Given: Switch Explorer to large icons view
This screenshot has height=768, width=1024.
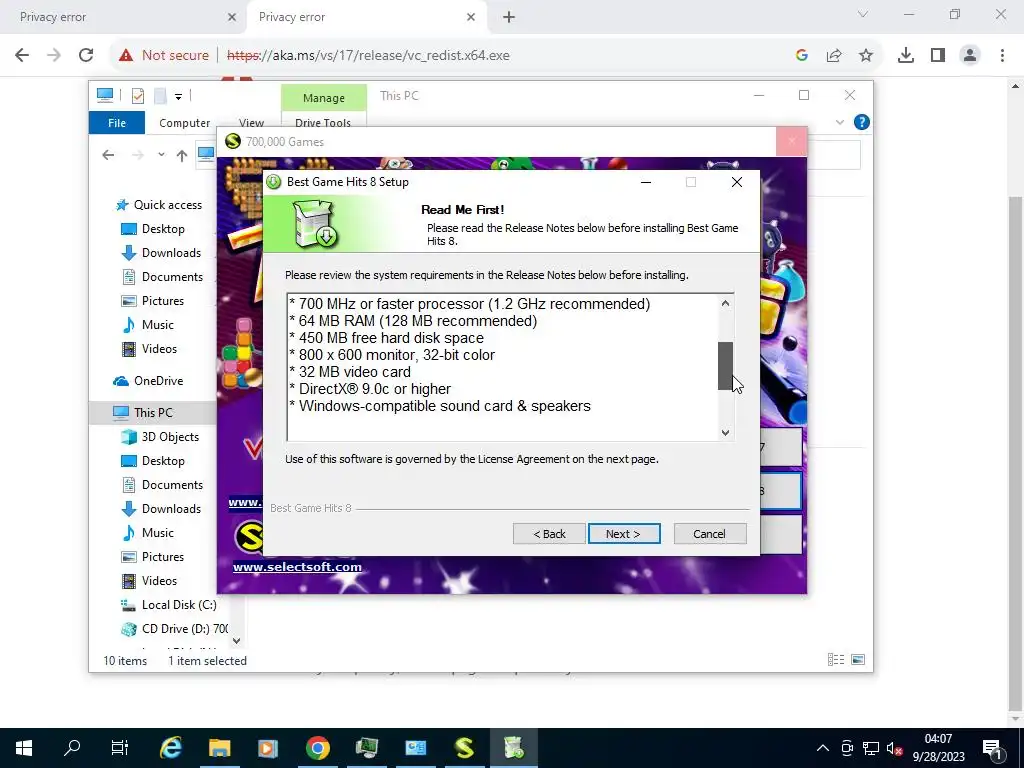Looking at the screenshot, I should coord(858,660).
